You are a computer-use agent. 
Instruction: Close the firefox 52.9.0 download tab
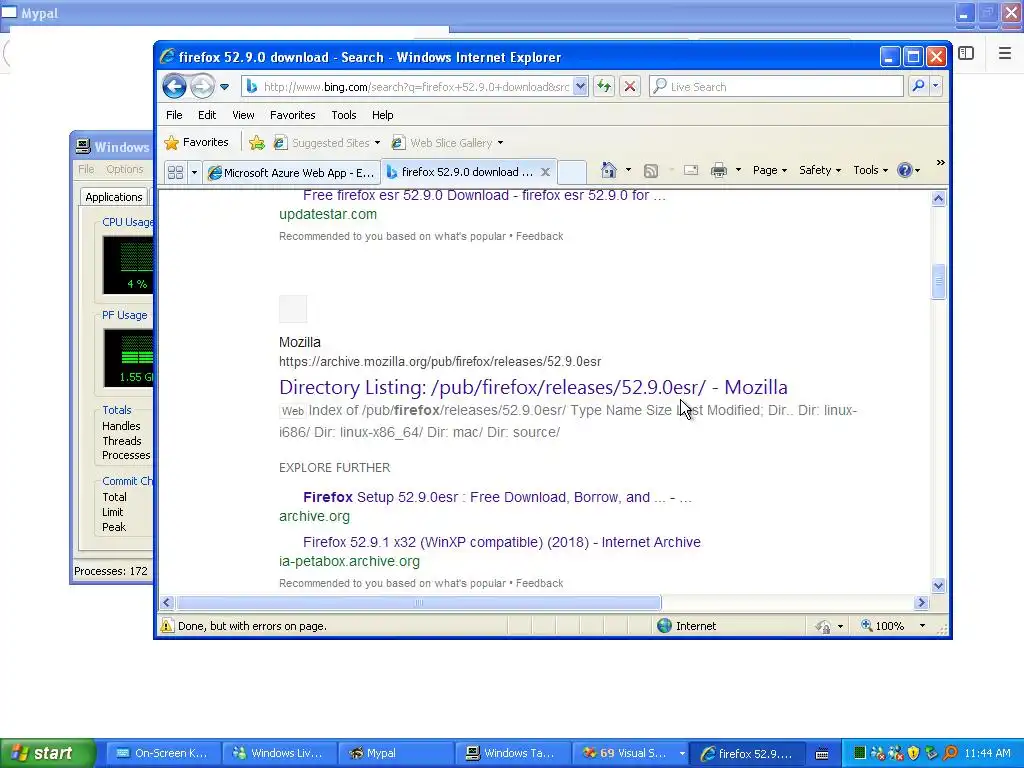(545, 172)
